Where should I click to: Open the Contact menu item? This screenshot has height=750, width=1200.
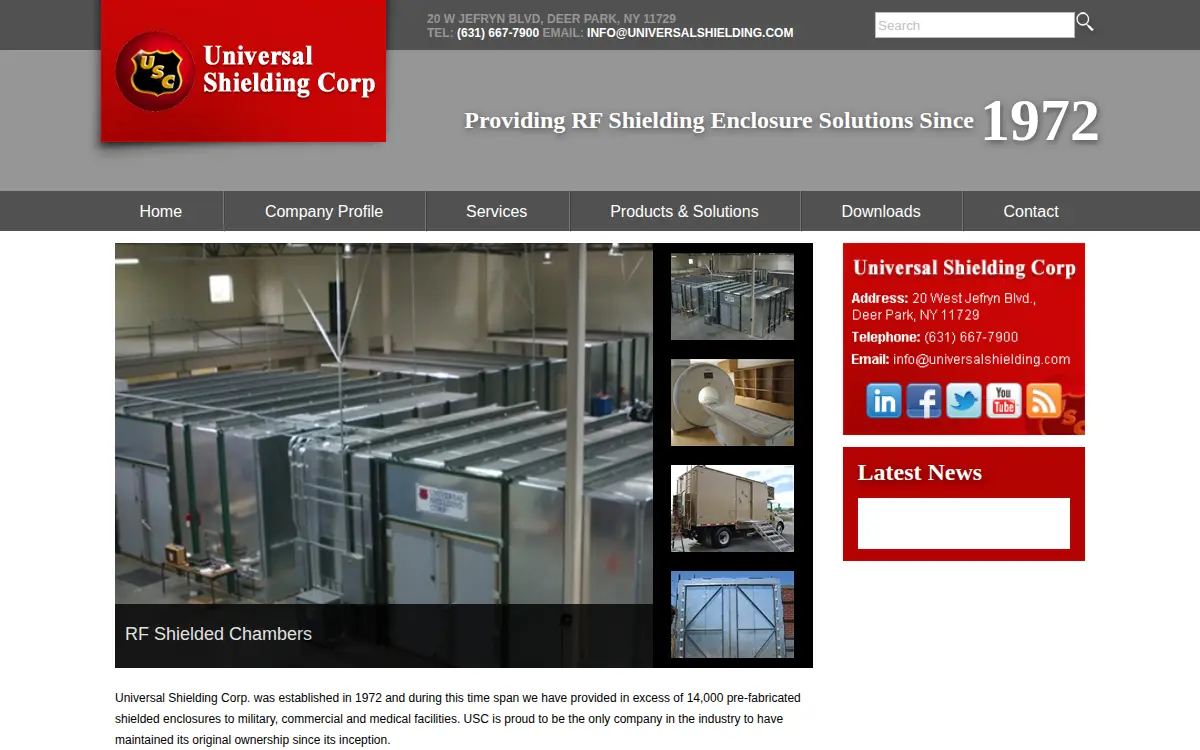[1031, 211]
